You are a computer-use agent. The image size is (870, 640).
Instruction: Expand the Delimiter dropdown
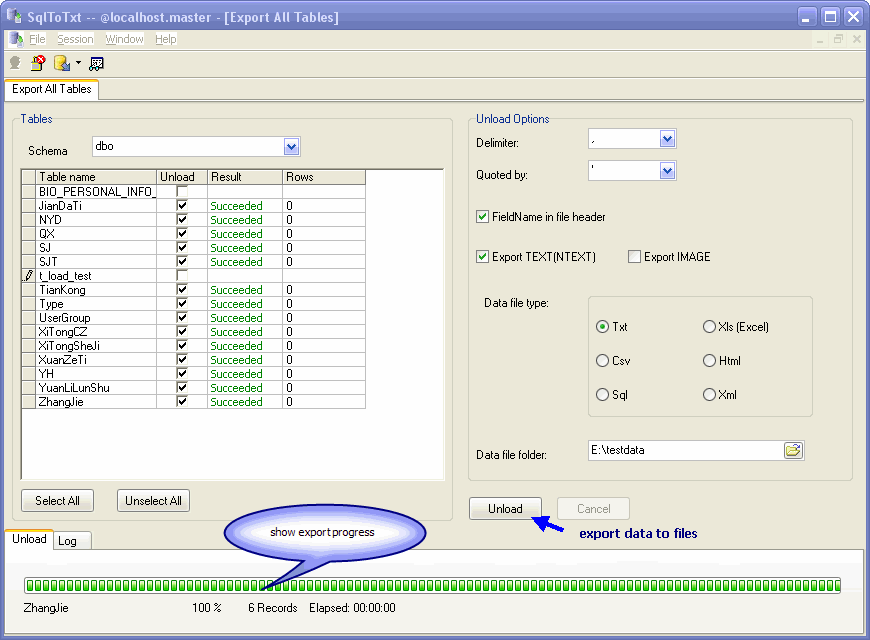click(667, 139)
